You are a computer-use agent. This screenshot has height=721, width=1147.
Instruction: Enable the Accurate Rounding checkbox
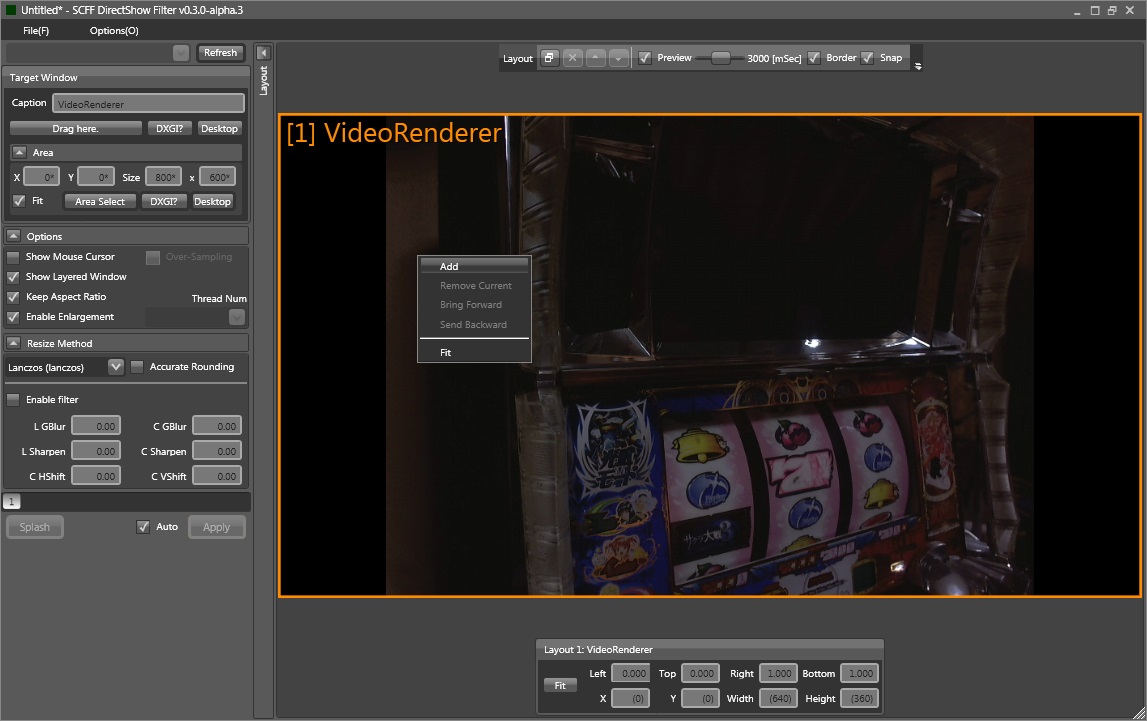[137, 367]
